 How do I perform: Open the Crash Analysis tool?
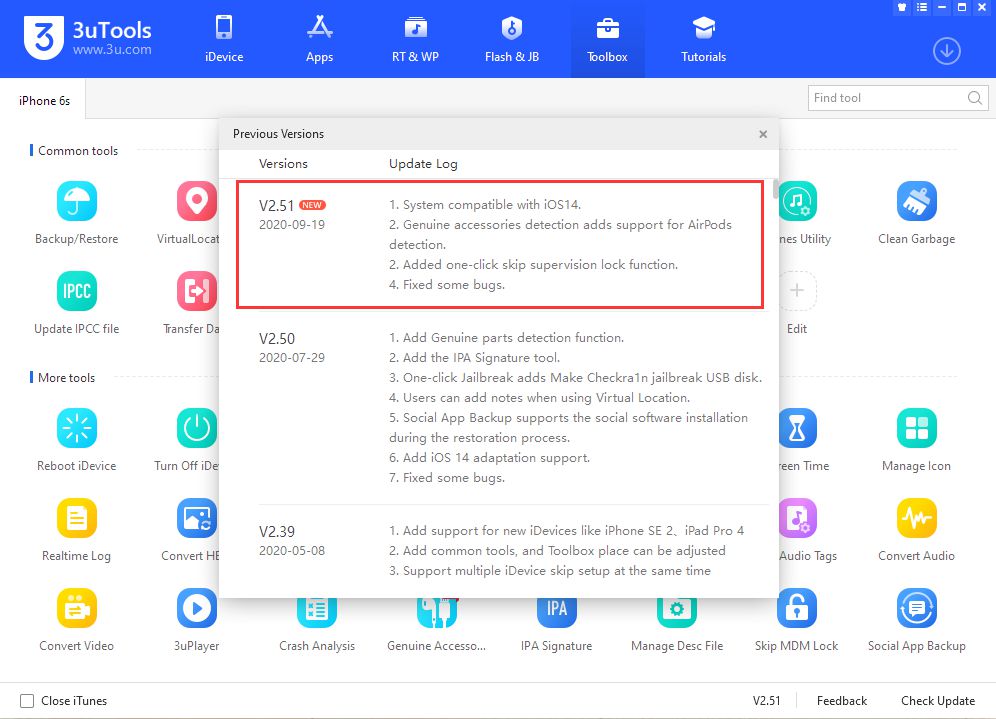pos(316,613)
